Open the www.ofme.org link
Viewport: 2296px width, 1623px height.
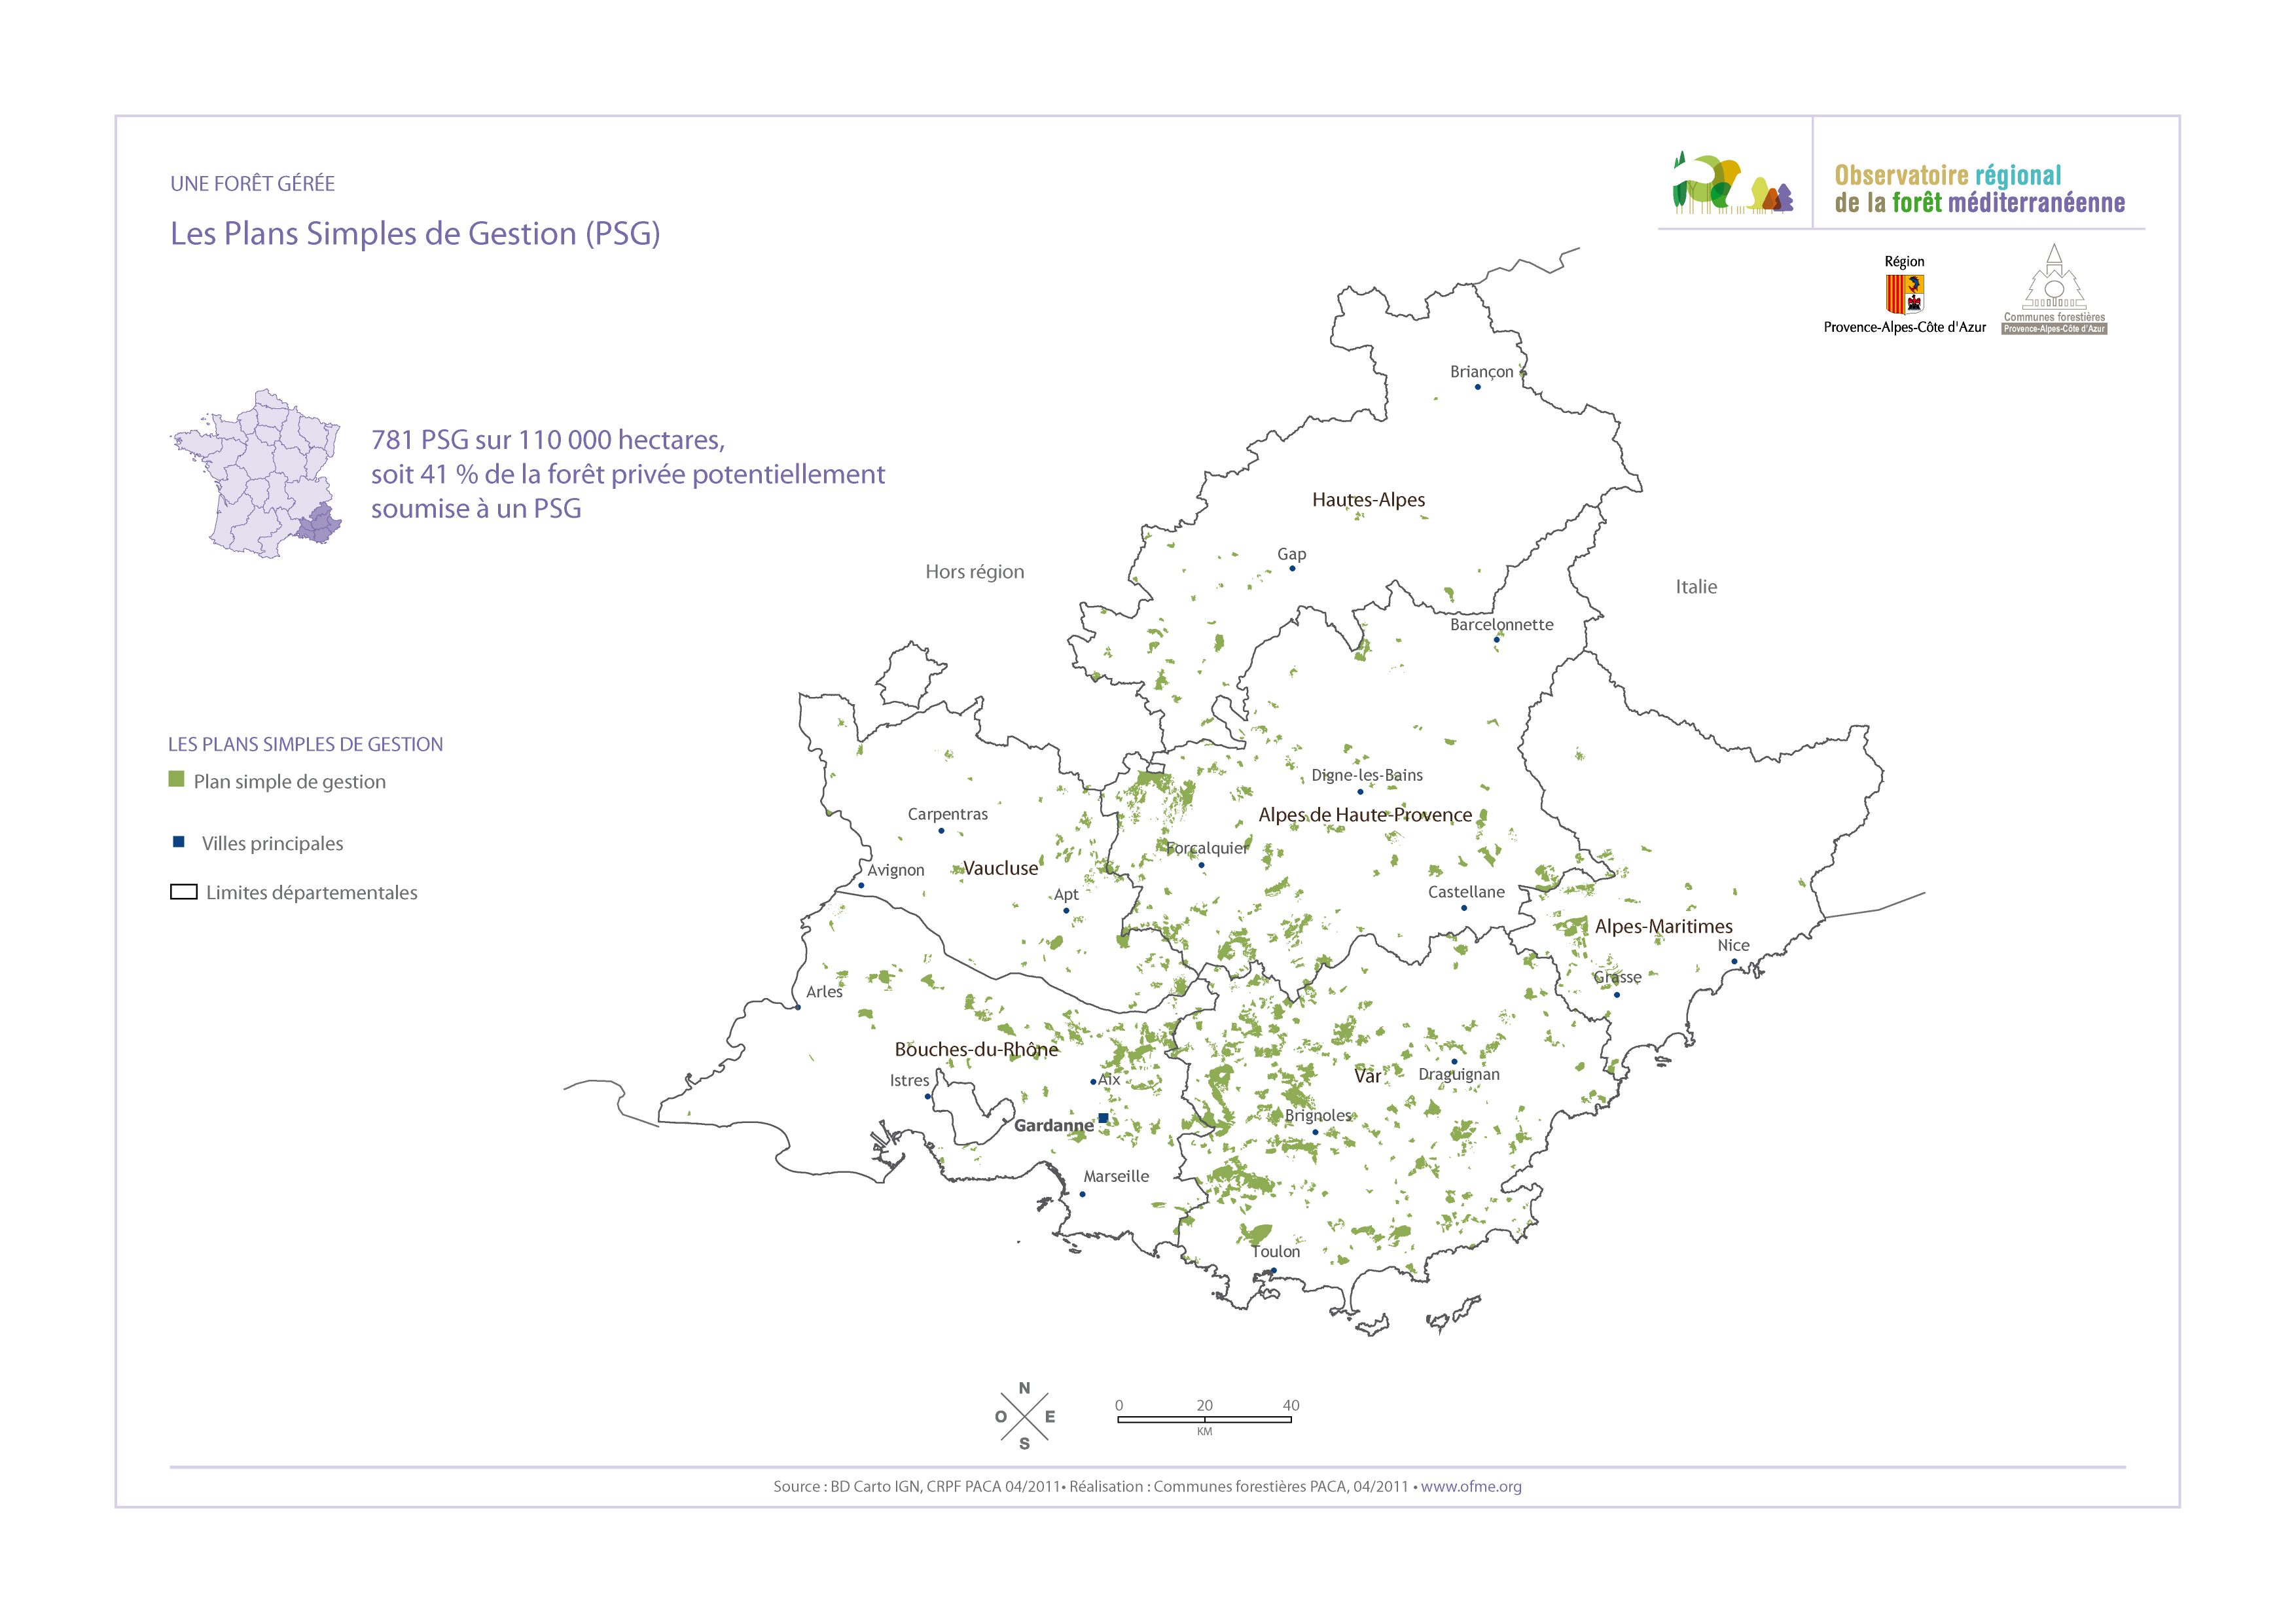[x=1471, y=1486]
